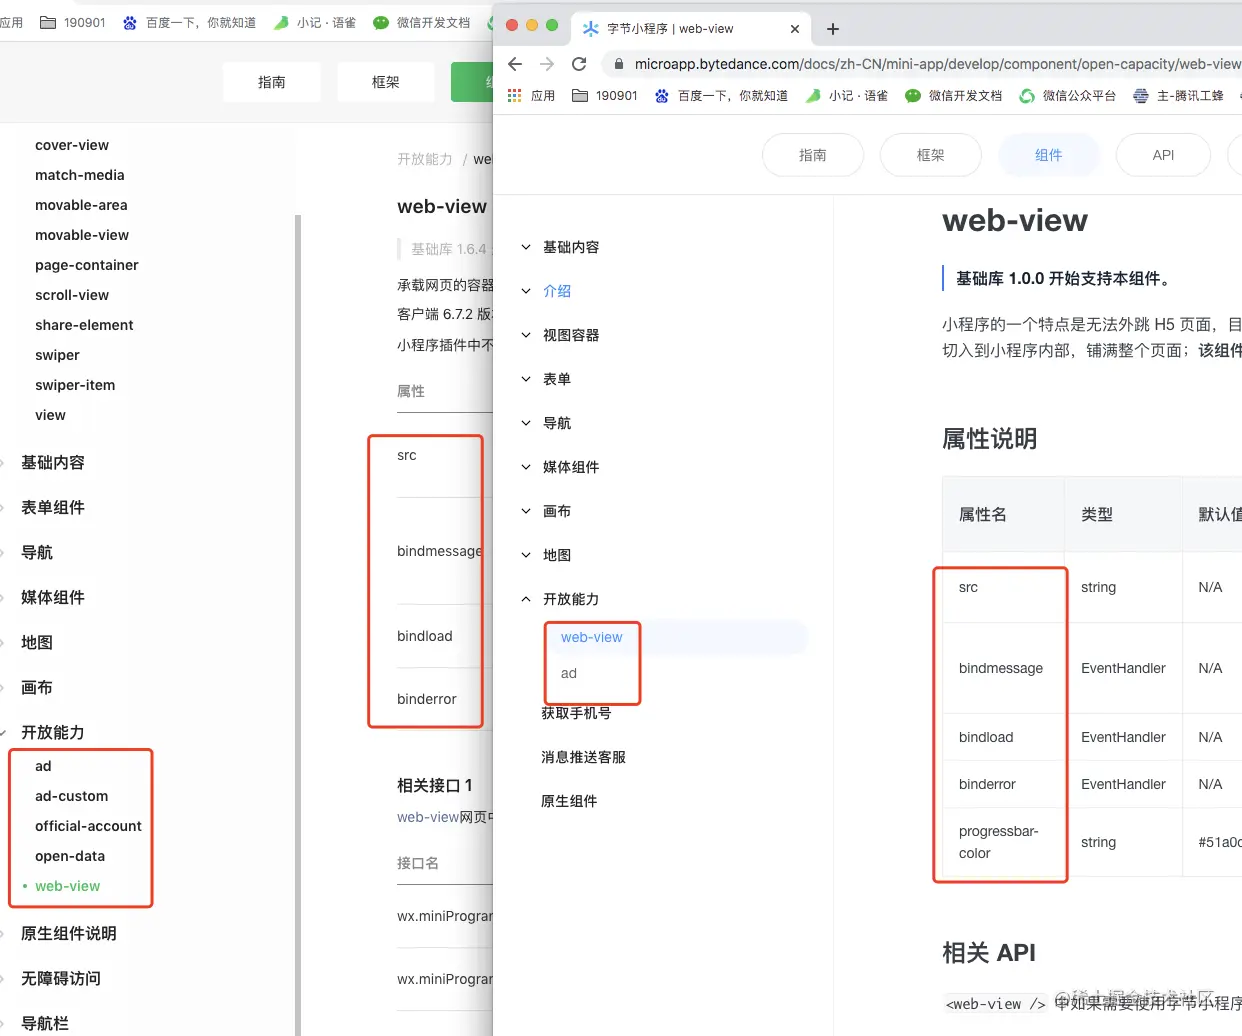Open 小记·语雀 bookmark in back window
Image resolution: width=1242 pixels, height=1036 pixels.
tap(314, 22)
